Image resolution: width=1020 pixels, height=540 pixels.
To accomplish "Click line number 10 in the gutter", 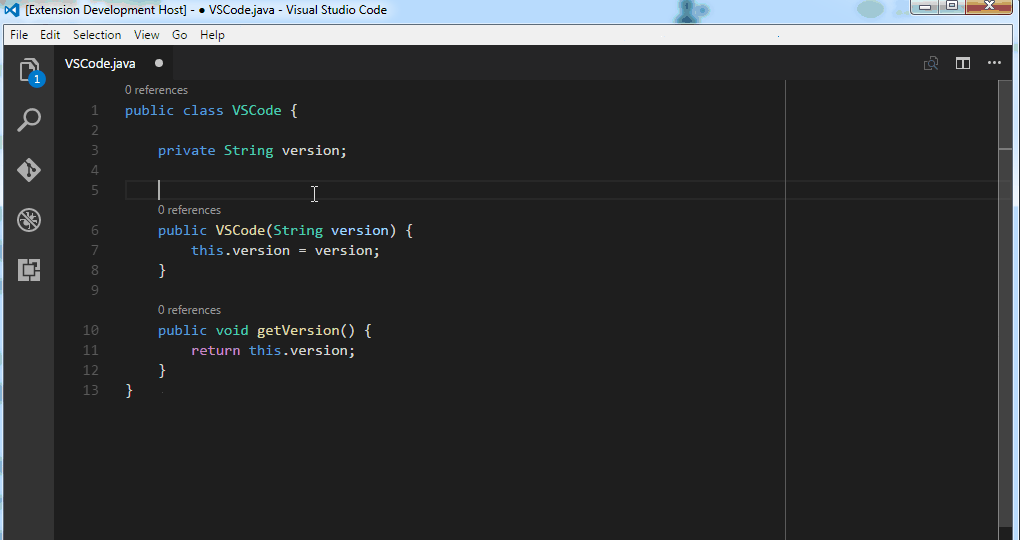I will coord(91,331).
